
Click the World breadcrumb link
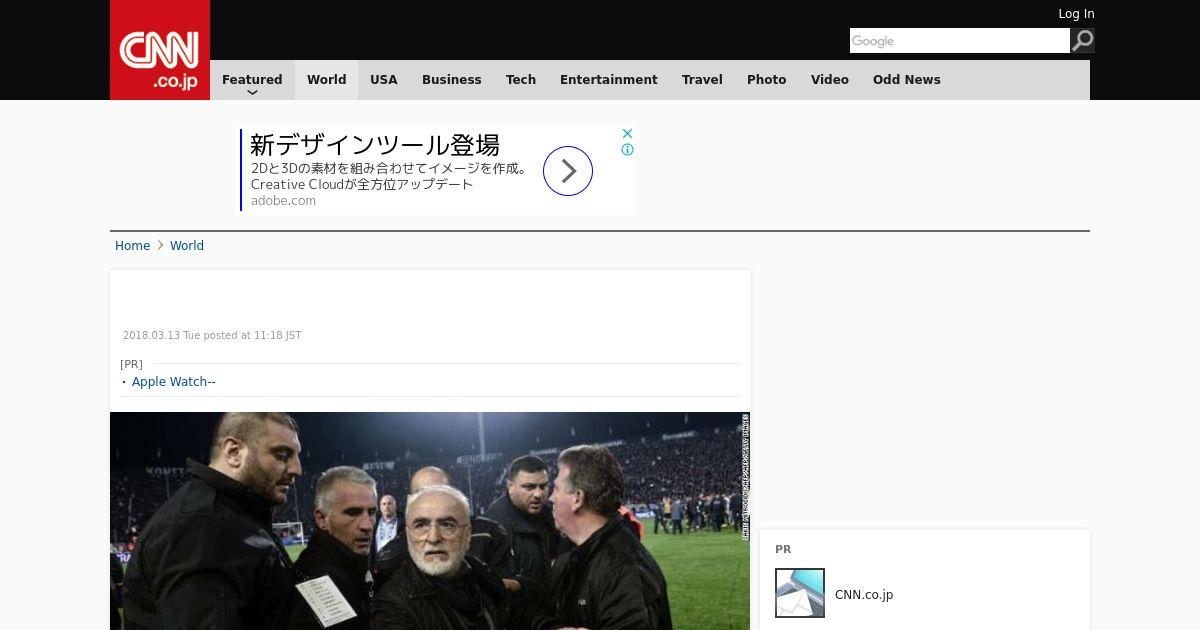tap(187, 246)
